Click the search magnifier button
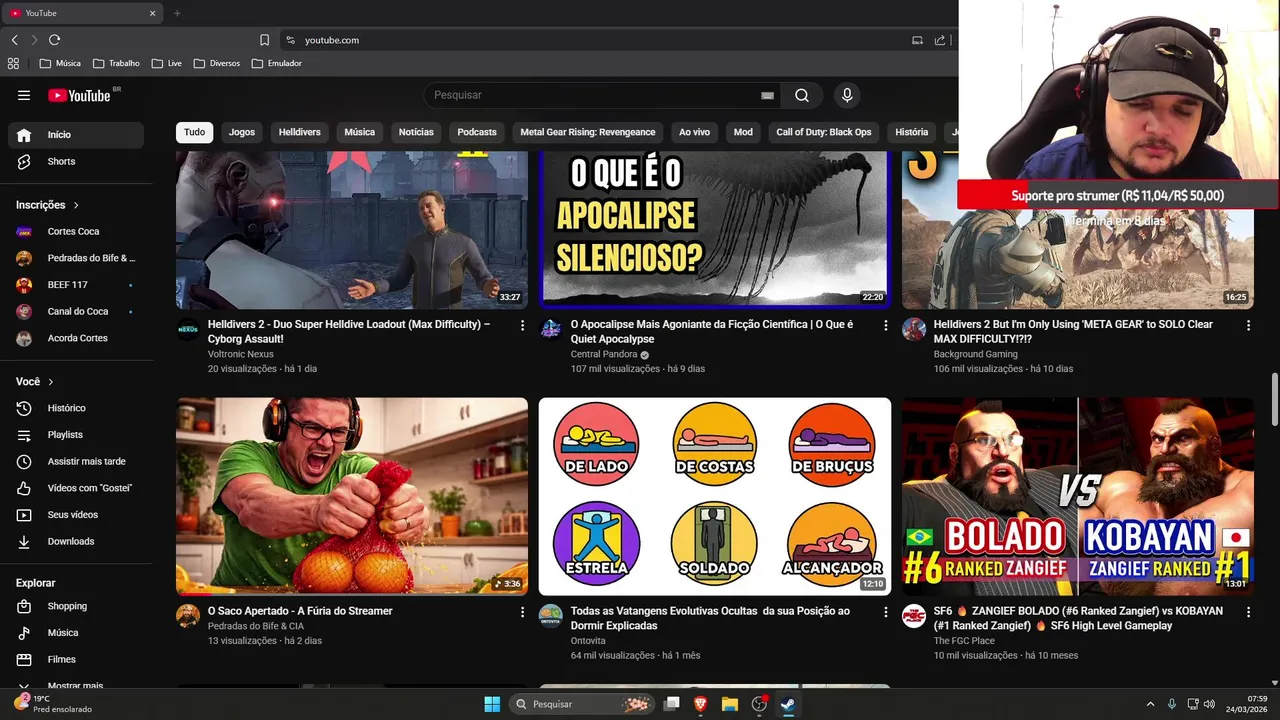 pos(802,95)
